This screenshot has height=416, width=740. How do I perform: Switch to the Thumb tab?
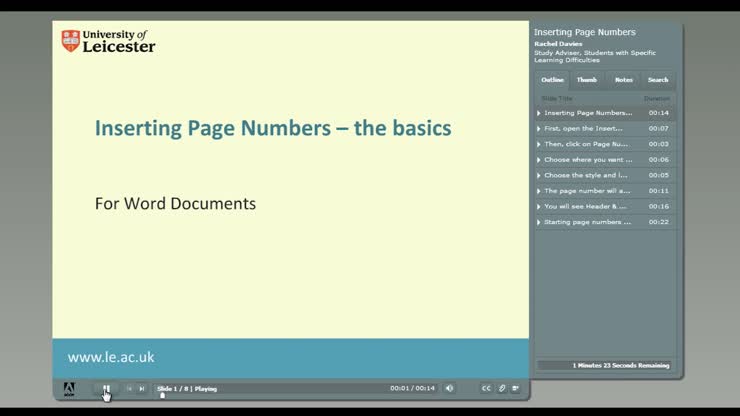point(587,80)
